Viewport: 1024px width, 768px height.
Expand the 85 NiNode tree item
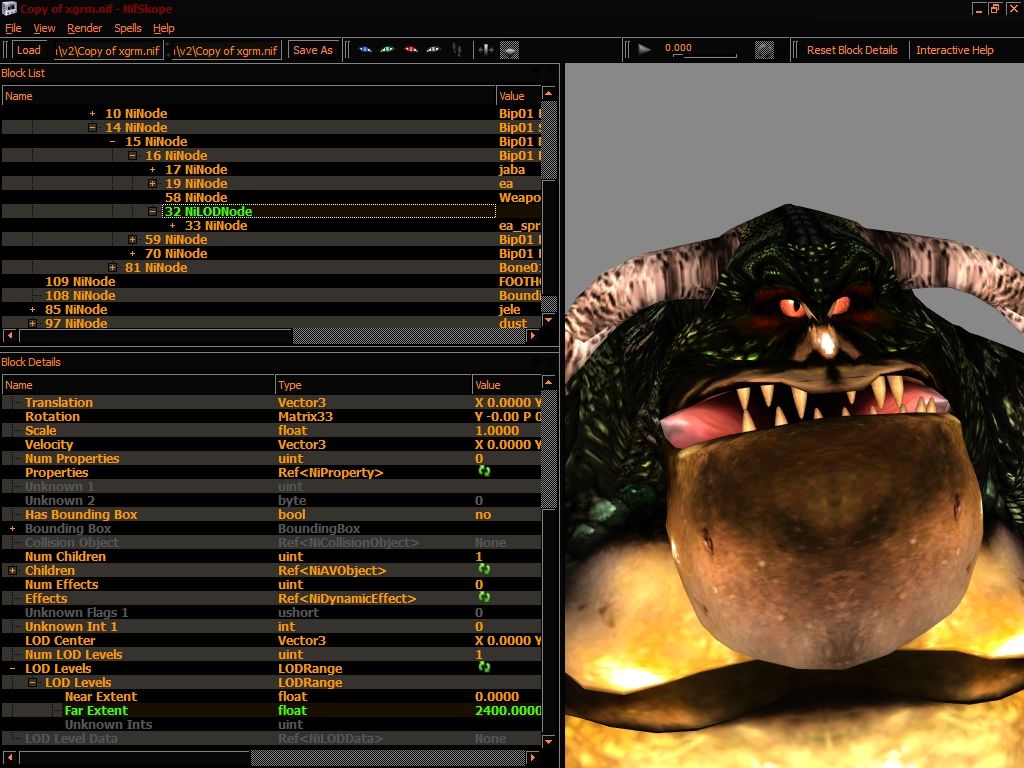click(x=32, y=310)
